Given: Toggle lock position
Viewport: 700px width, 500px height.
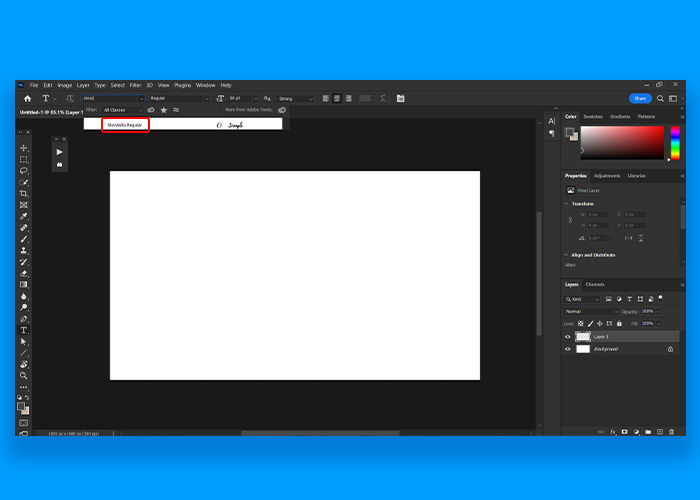Looking at the screenshot, I should [x=600, y=324].
